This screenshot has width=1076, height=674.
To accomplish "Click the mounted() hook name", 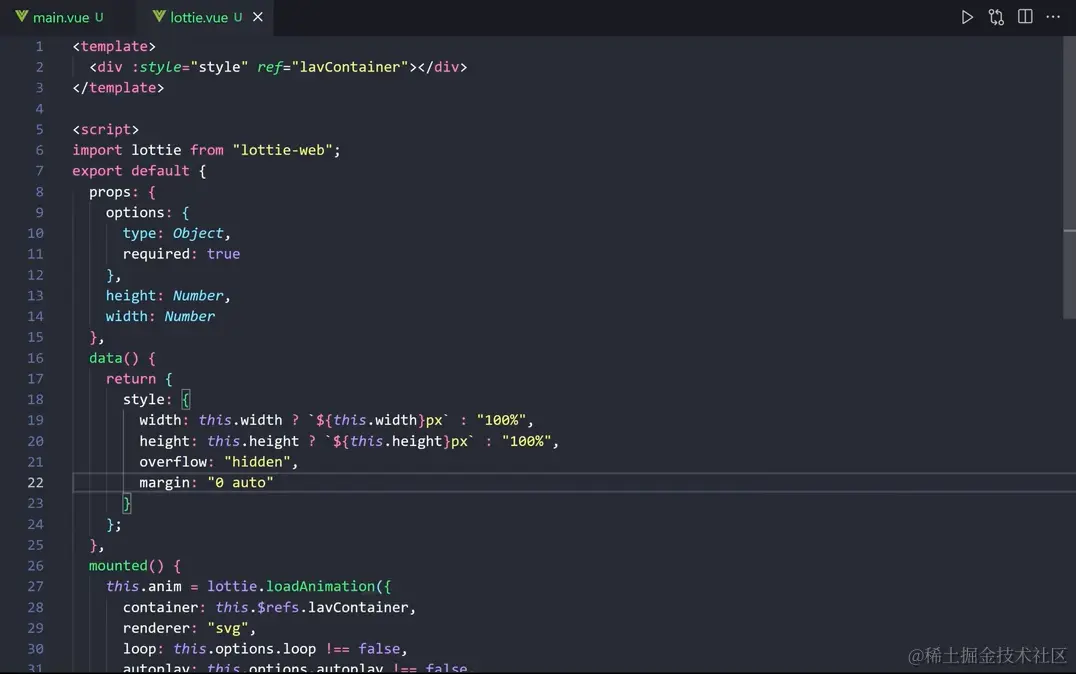I will tap(119, 566).
